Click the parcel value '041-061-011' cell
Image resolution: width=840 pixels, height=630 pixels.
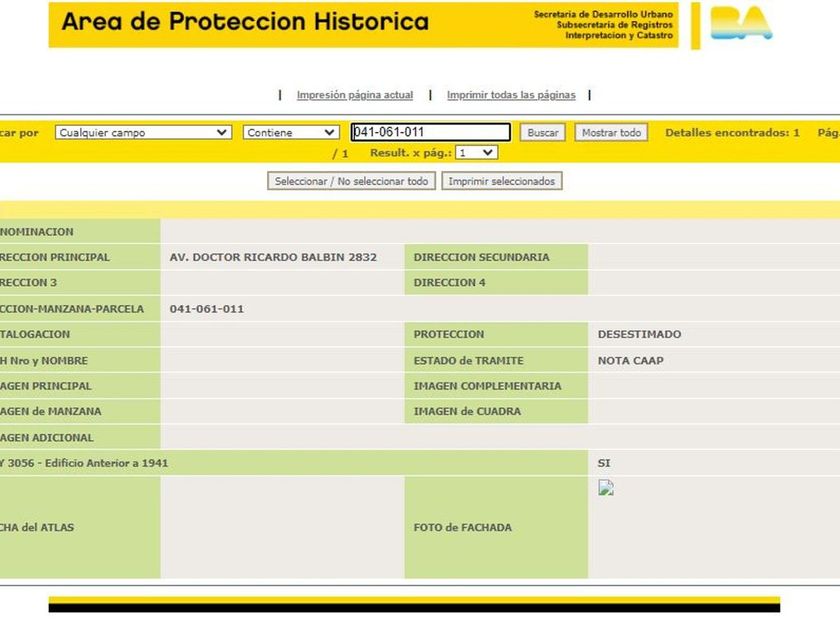point(207,309)
